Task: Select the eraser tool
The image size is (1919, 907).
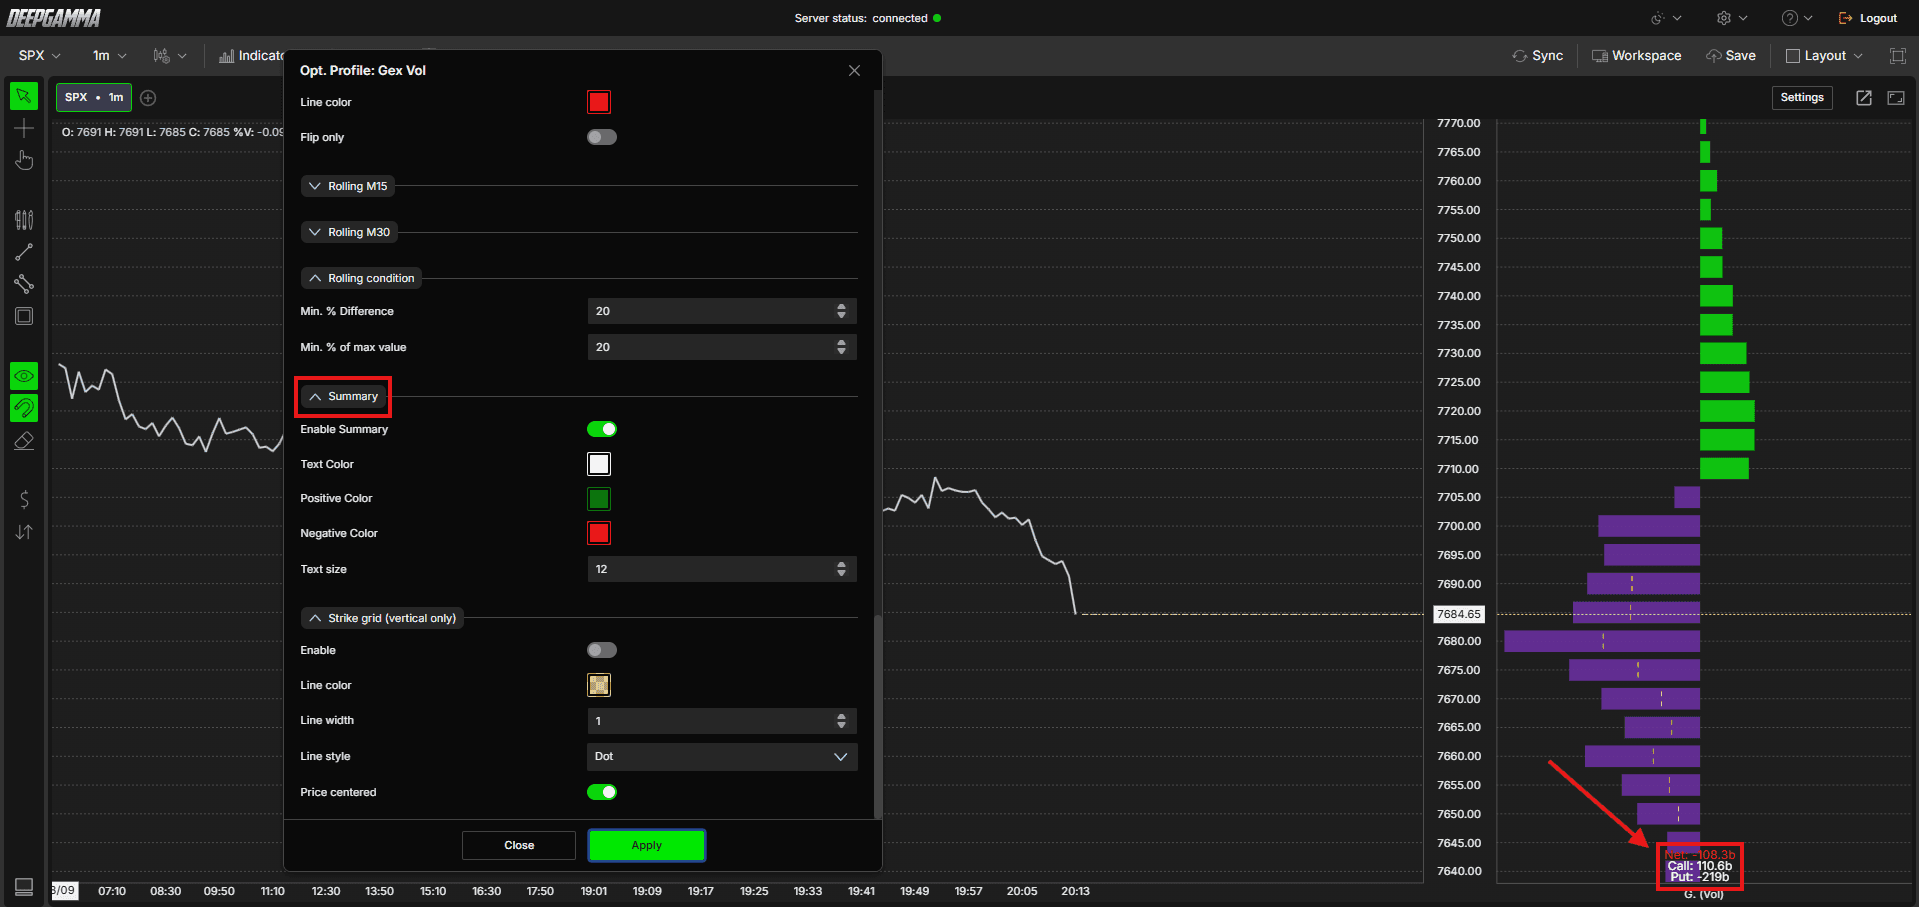Action: click(24, 441)
